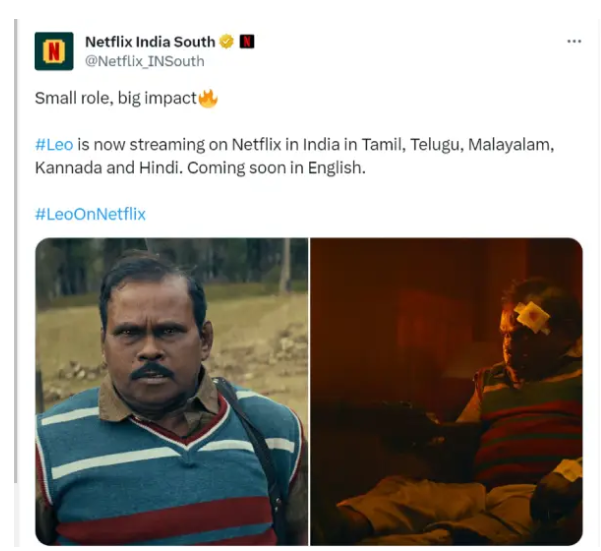Viewport: 601px width, 551px height.
Task: Click the fire emoji after 'big impact'
Action: [x=208, y=99]
